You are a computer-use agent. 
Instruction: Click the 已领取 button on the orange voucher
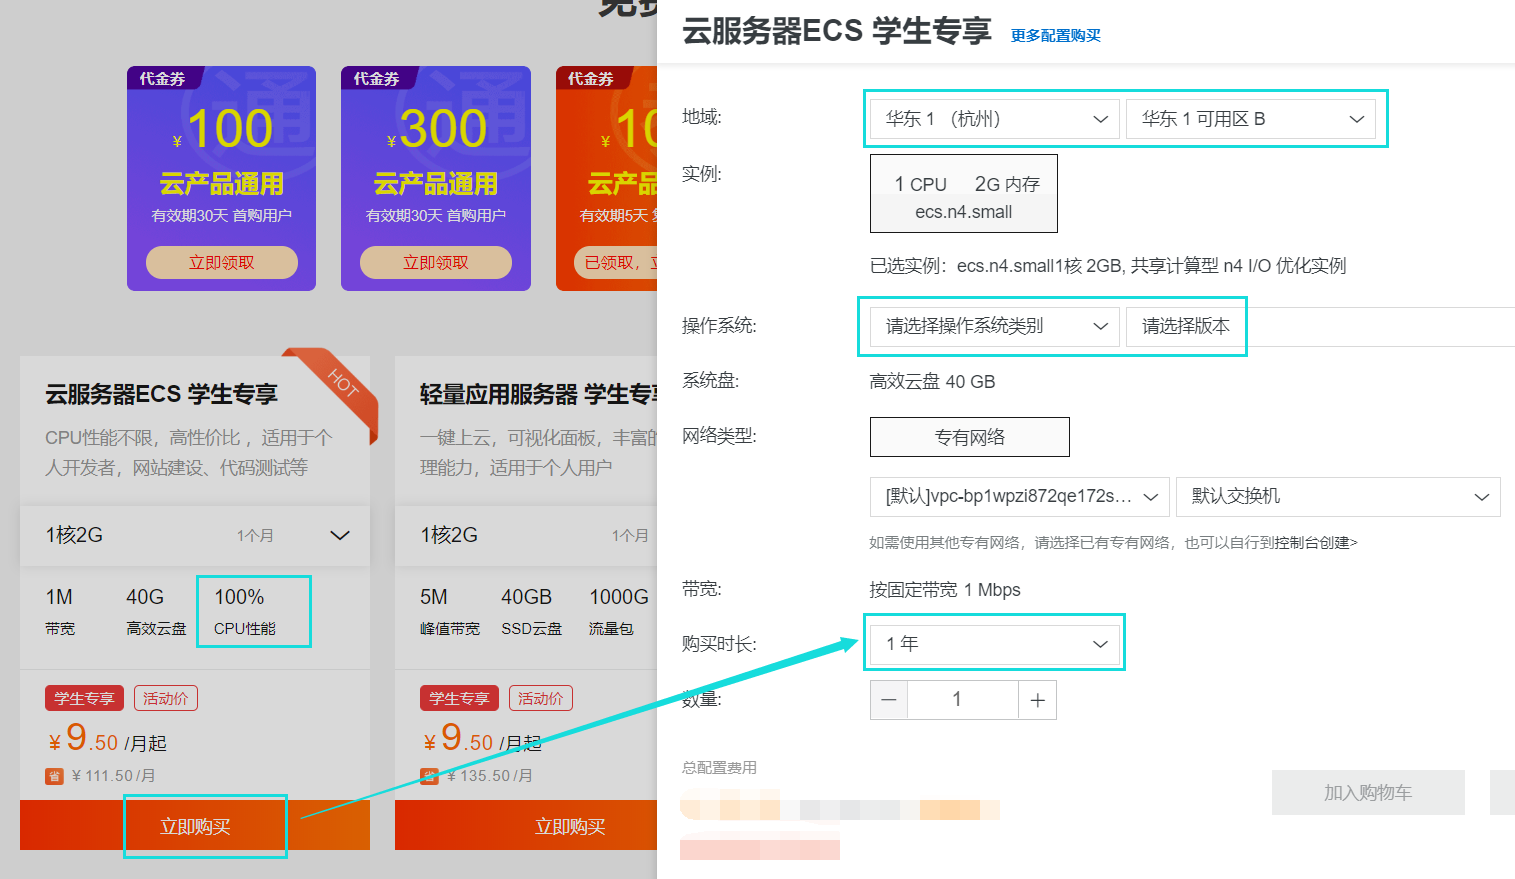coord(615,262)
